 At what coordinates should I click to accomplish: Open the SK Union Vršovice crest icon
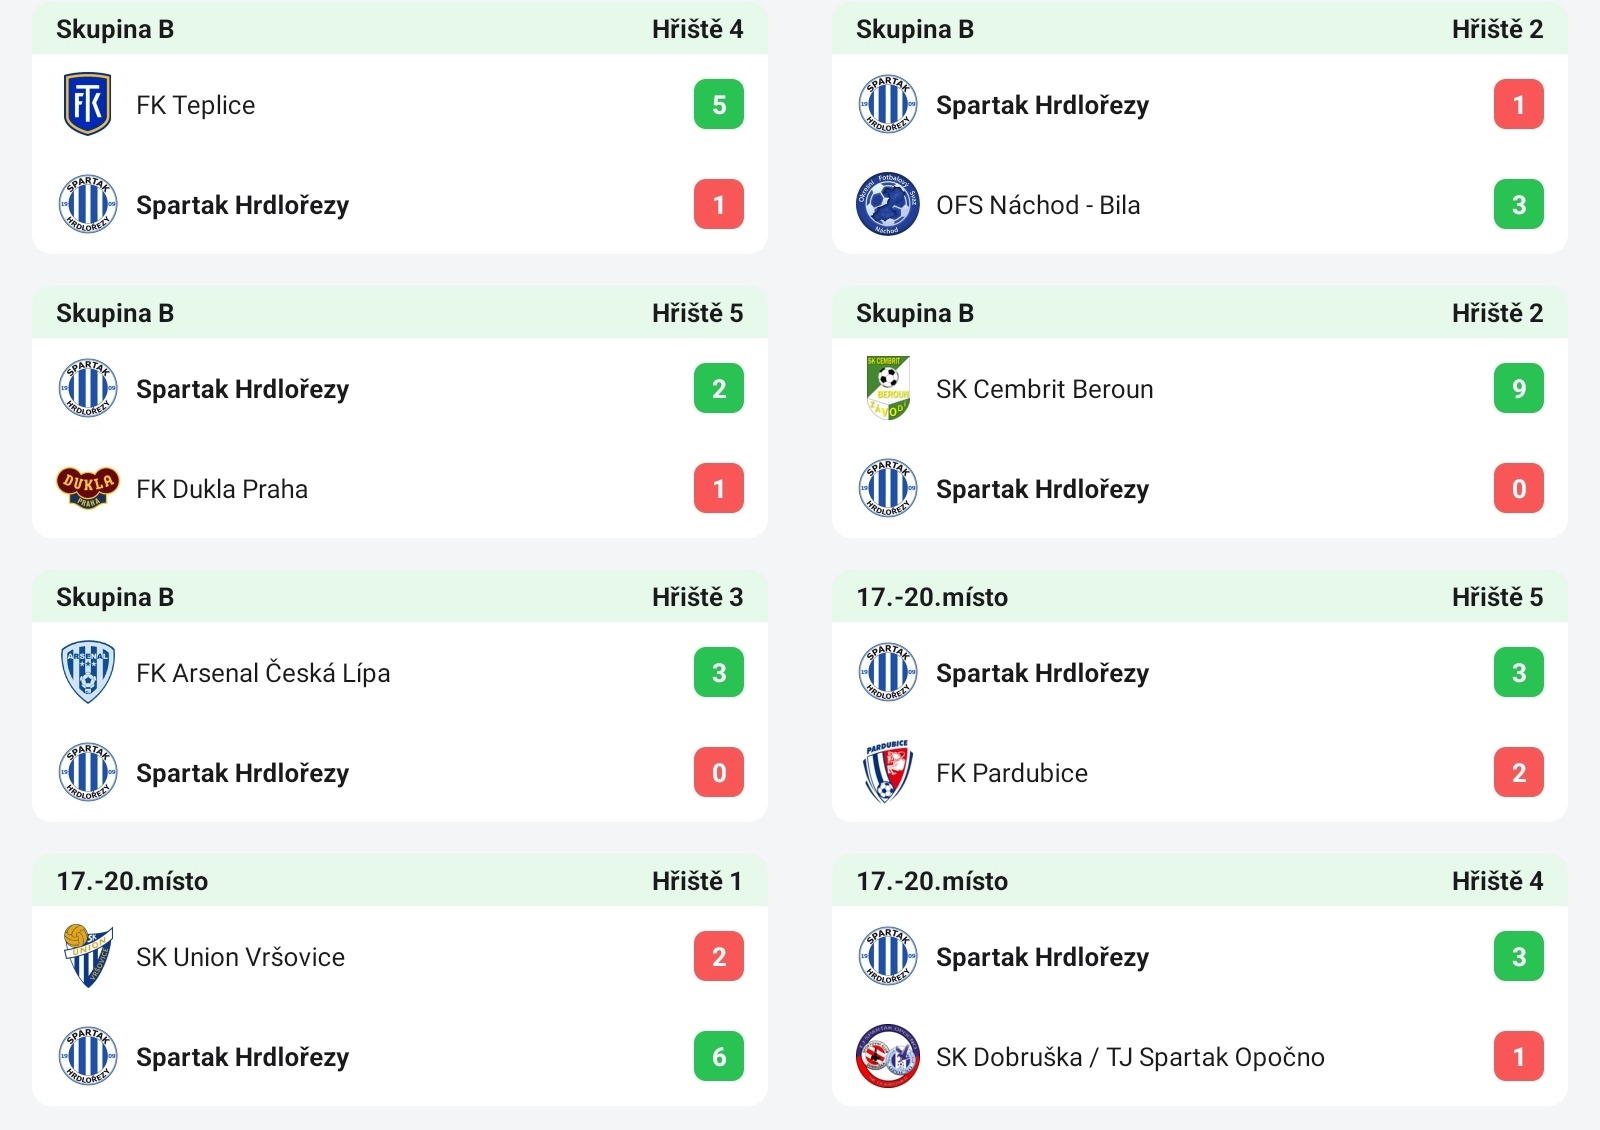[x=88, y=956]
